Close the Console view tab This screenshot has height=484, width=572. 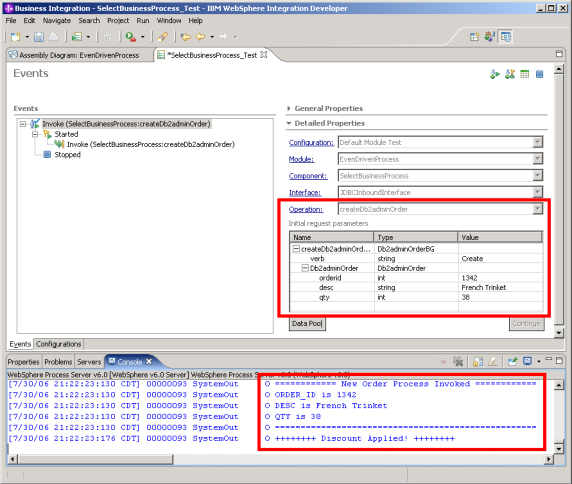tap(149, 361)
